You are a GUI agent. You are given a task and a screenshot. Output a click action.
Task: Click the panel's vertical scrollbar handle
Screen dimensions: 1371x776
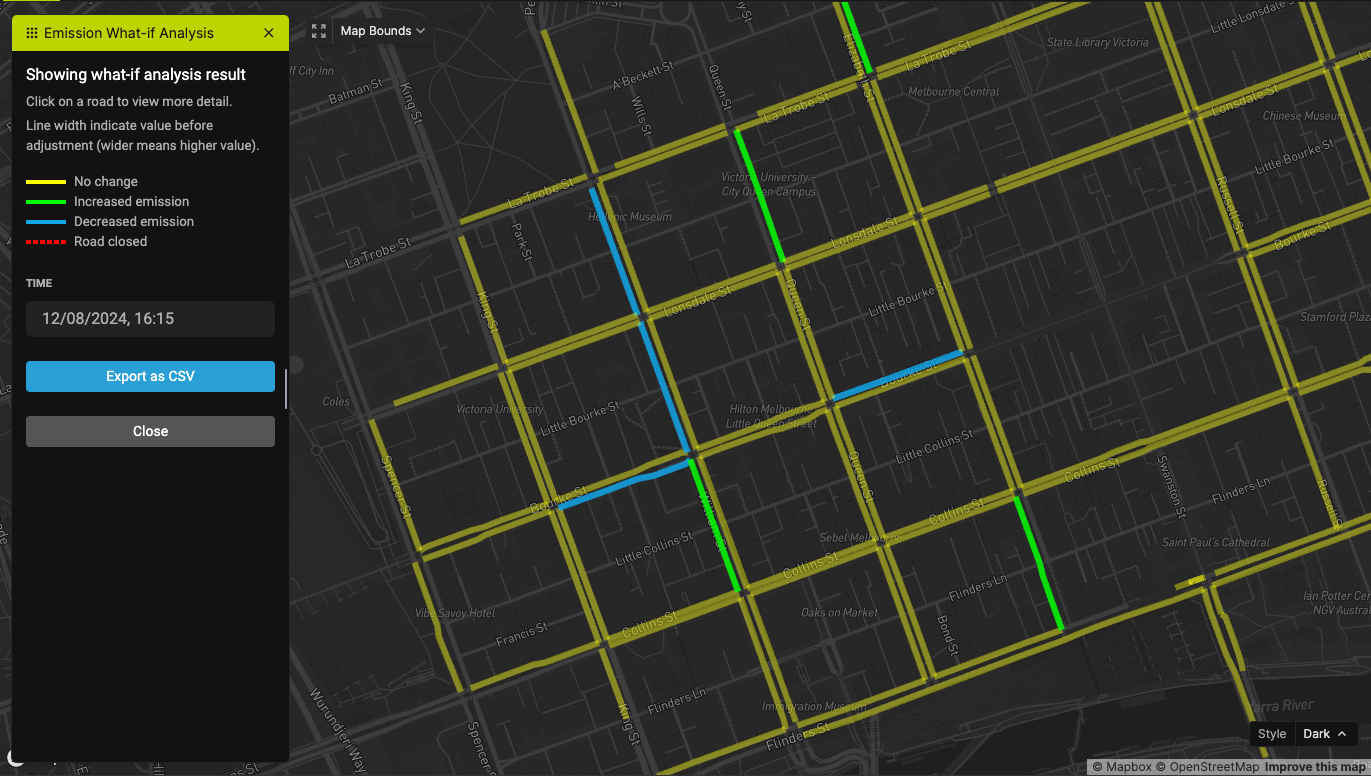coord(286,389)
